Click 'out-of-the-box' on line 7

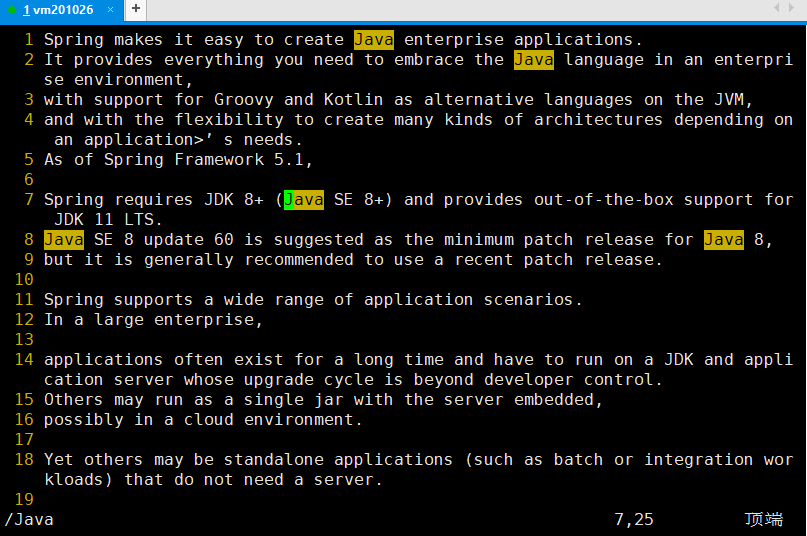(604, 200)
